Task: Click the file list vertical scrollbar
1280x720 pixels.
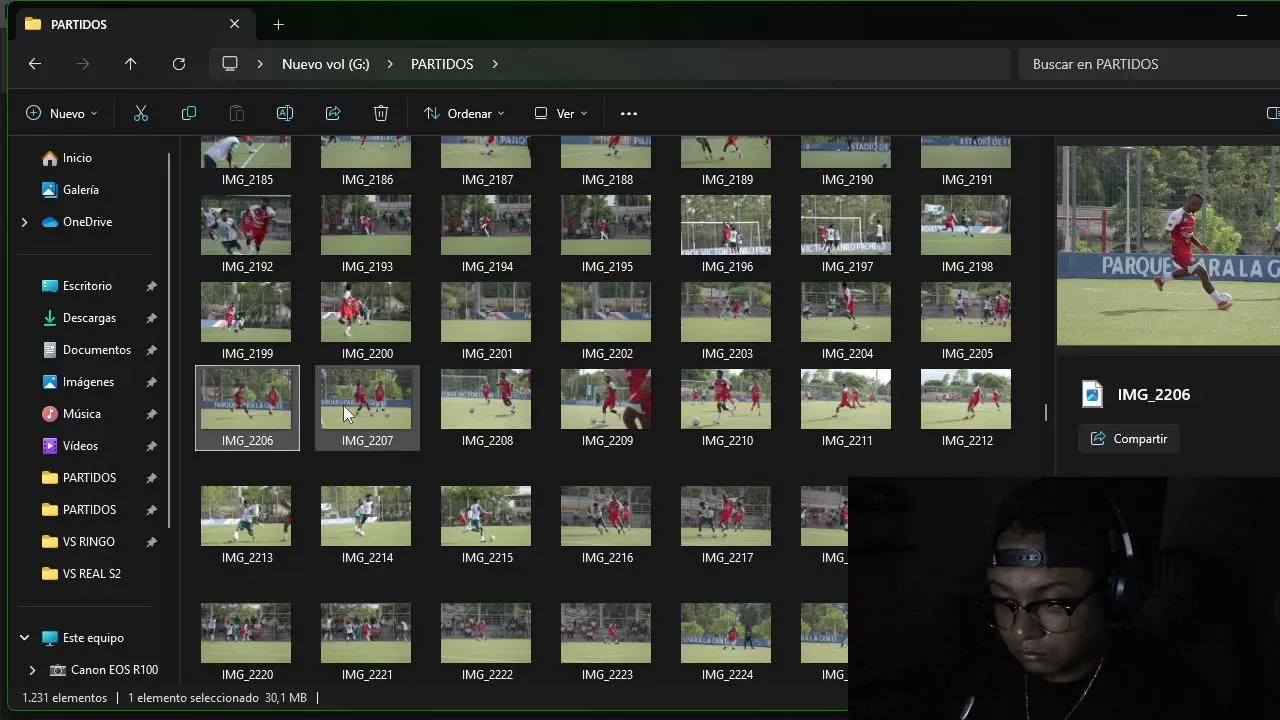Action: click(x=1046, y=411)
